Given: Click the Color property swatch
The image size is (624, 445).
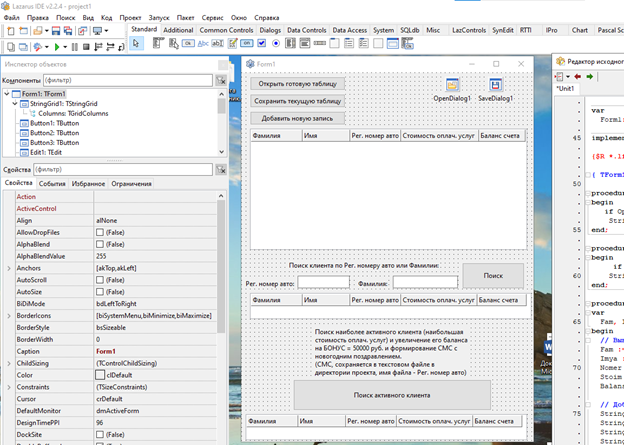Looking at the screenshot, I should click(x=99, y=375).
